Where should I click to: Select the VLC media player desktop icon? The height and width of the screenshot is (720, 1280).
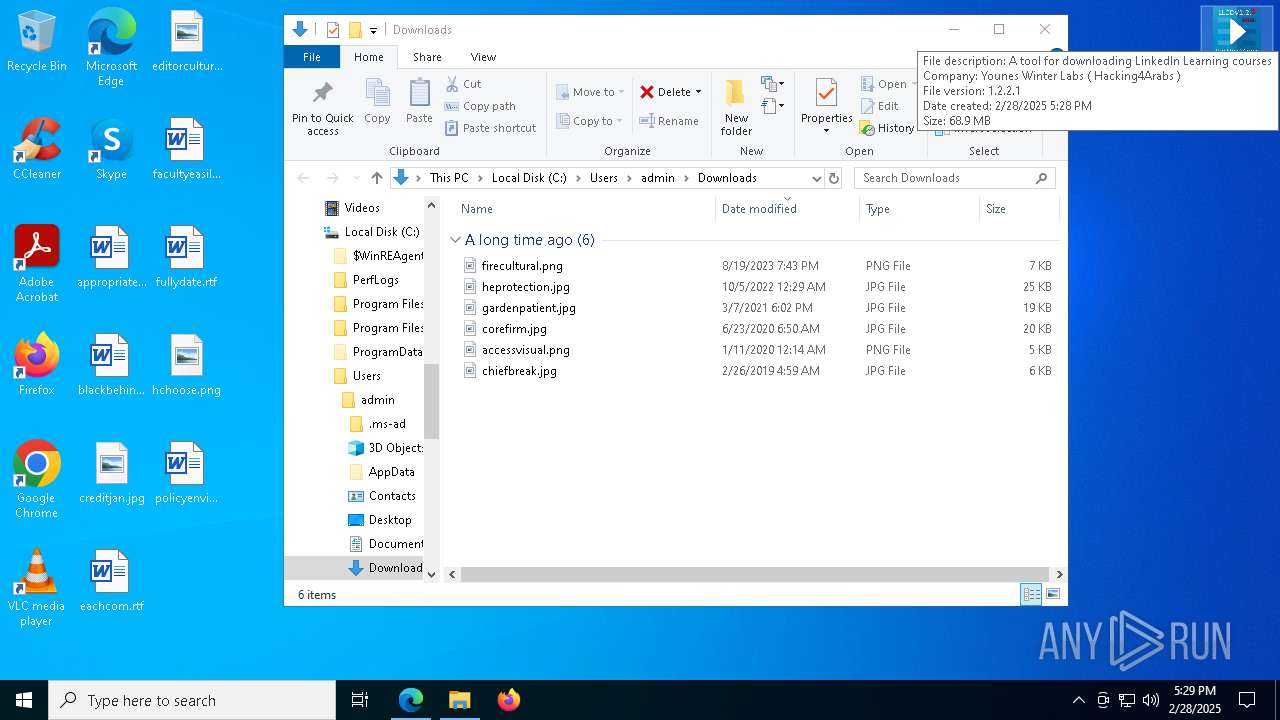coord(37,588)
